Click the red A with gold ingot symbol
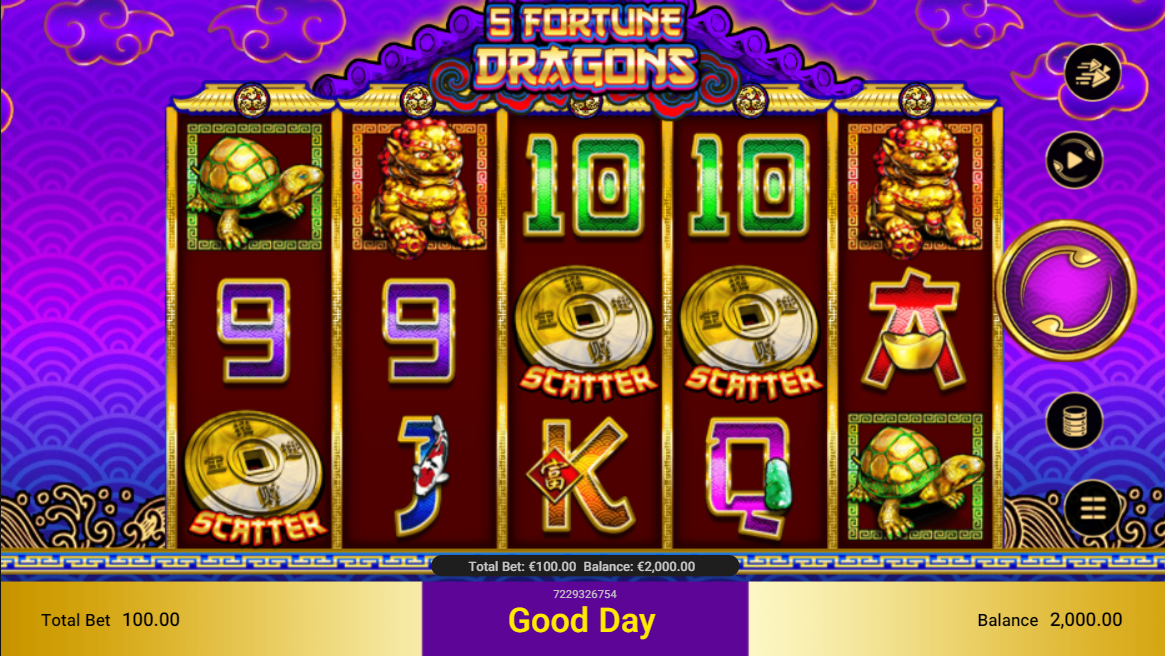 click(915, 331)
